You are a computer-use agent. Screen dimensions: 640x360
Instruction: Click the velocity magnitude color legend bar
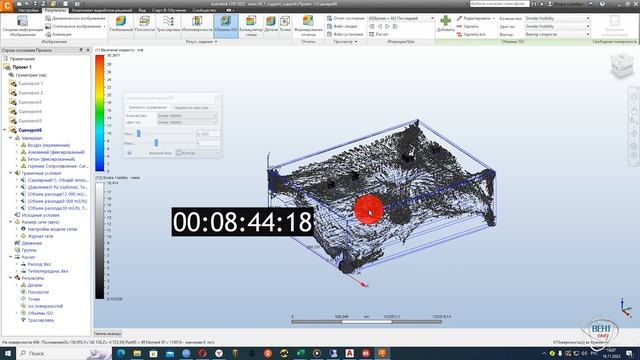pyautogui.click(x=100, y=113)
